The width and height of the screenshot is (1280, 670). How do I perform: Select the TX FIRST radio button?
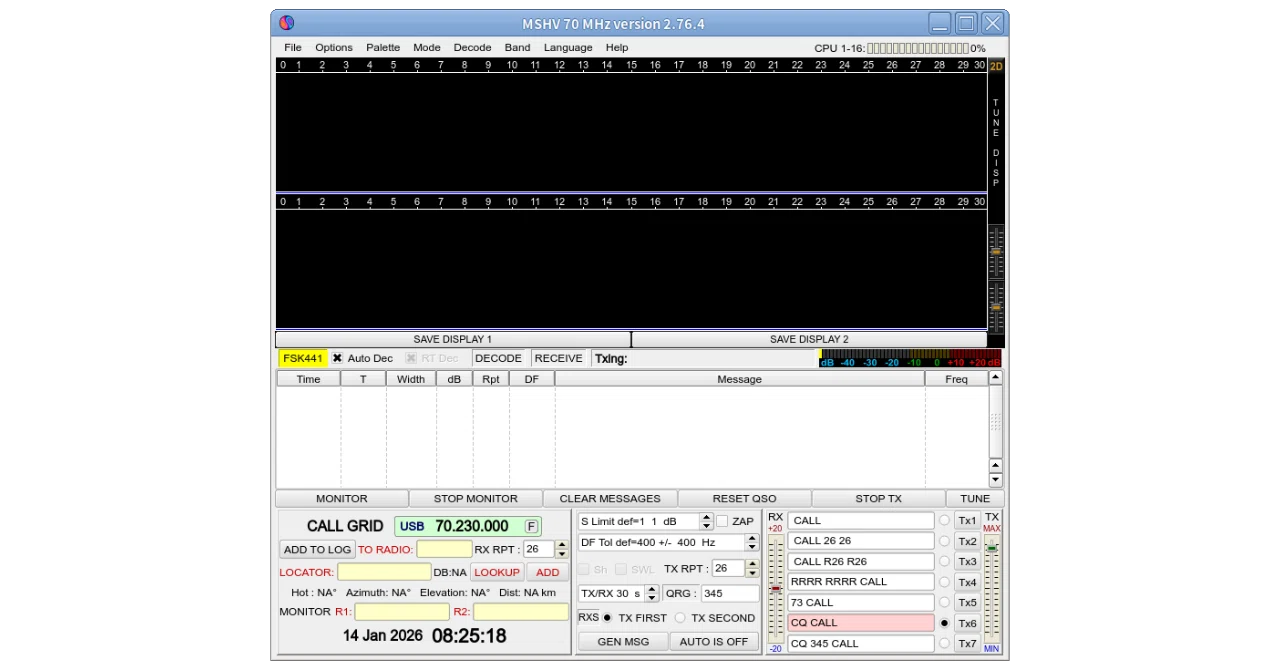coord(607,618)
